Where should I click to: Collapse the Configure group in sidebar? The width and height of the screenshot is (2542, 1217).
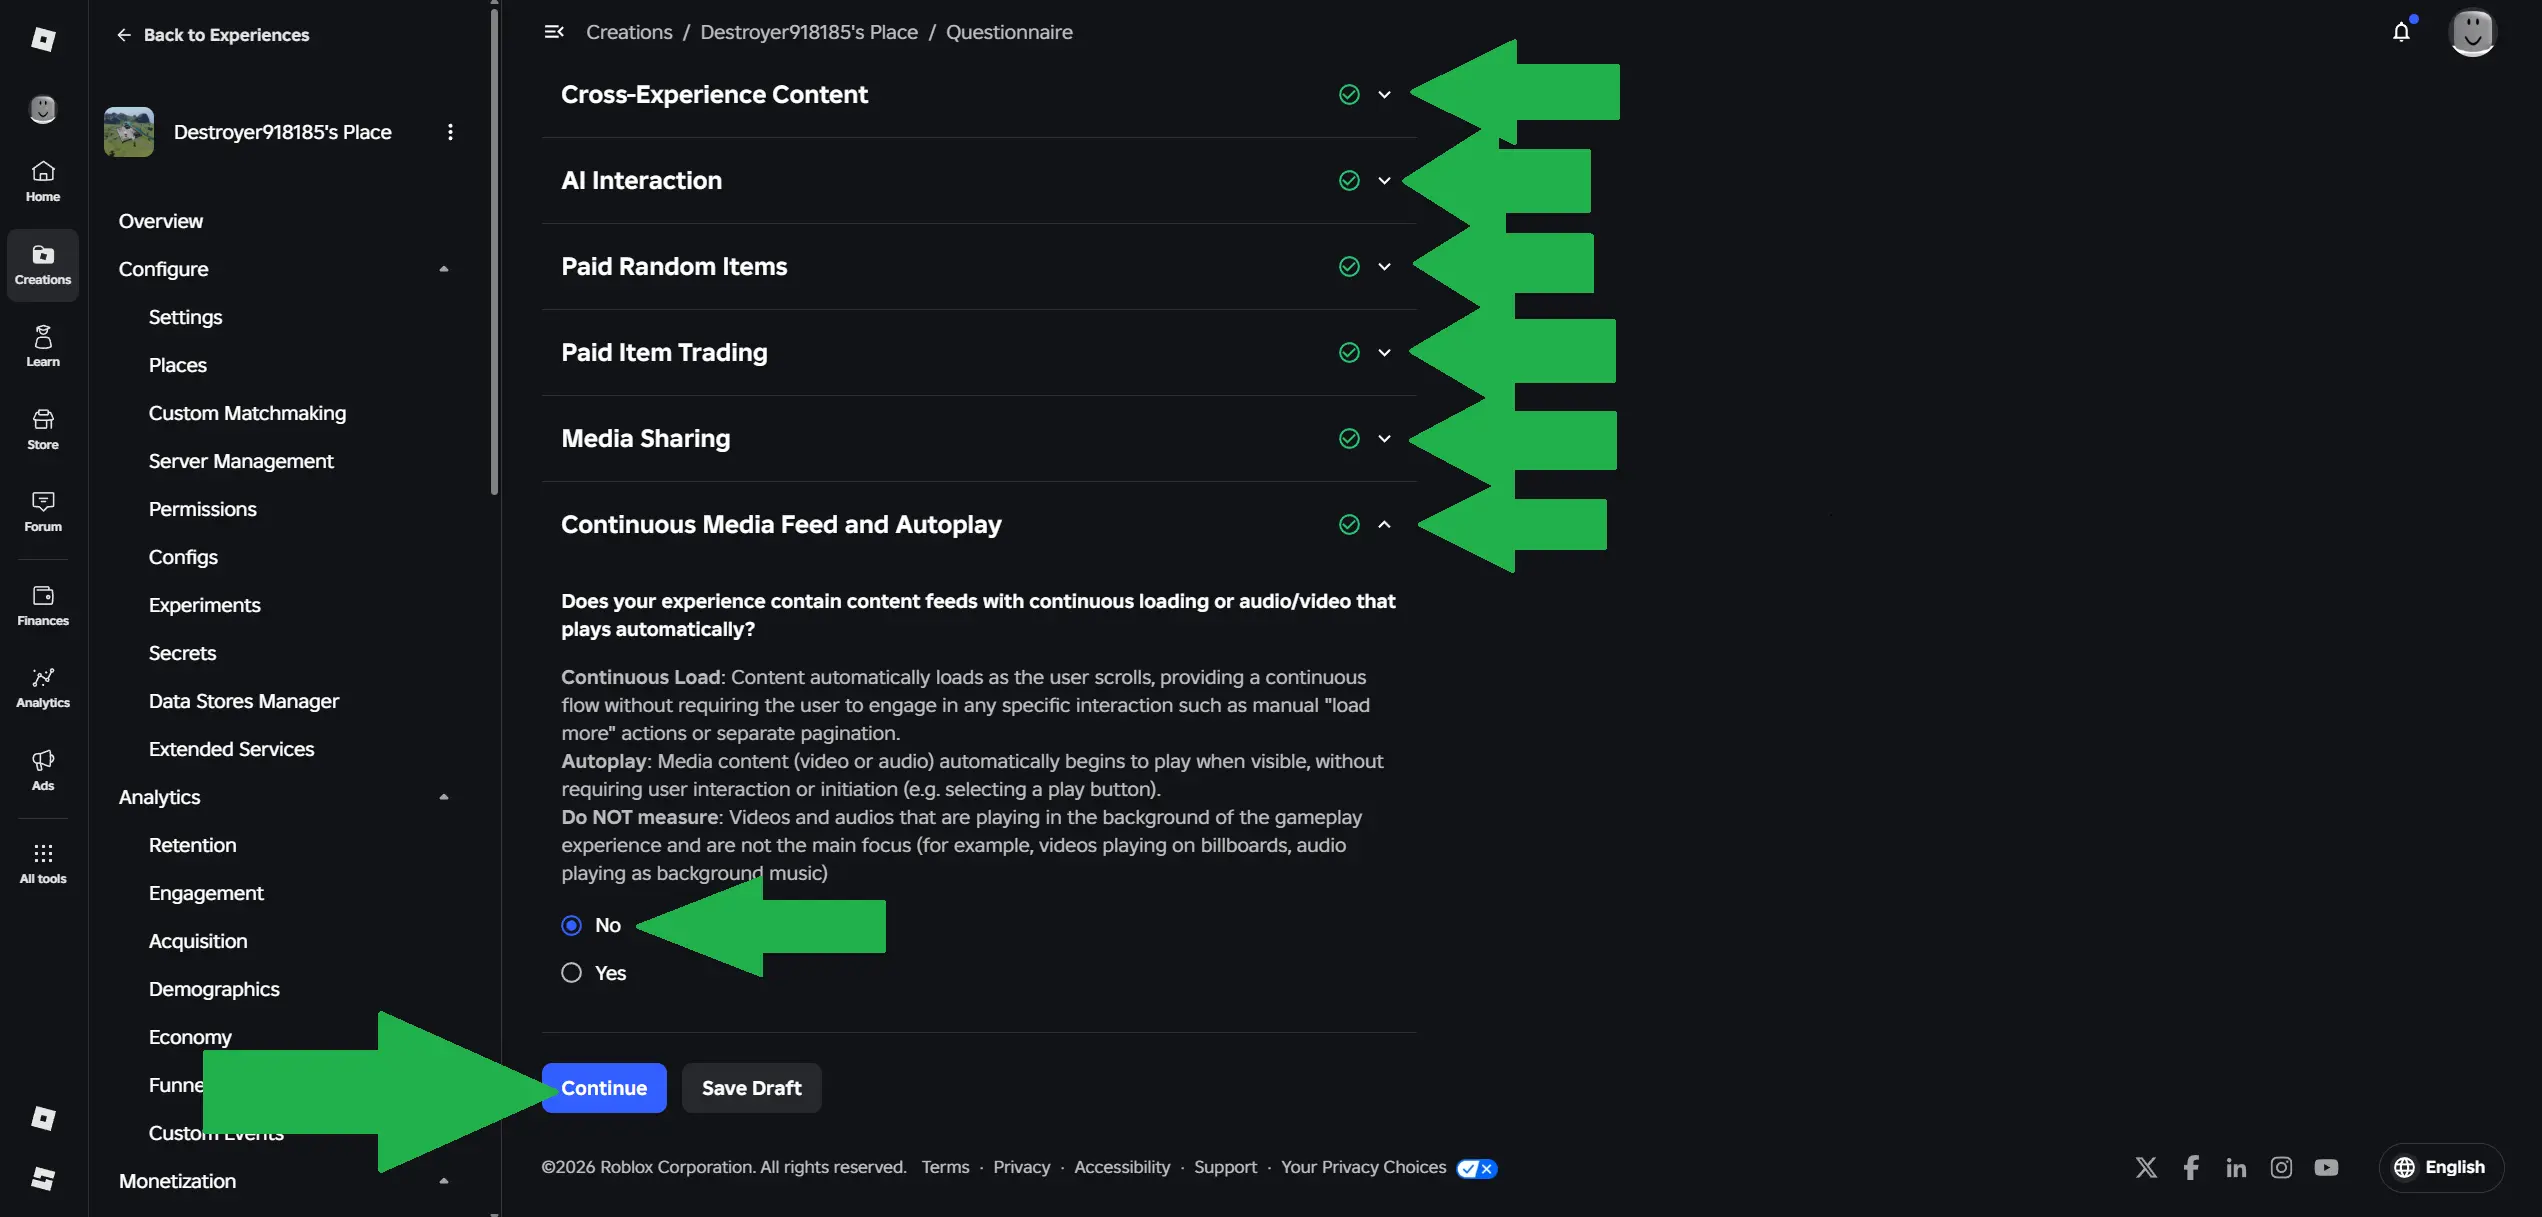443,269
